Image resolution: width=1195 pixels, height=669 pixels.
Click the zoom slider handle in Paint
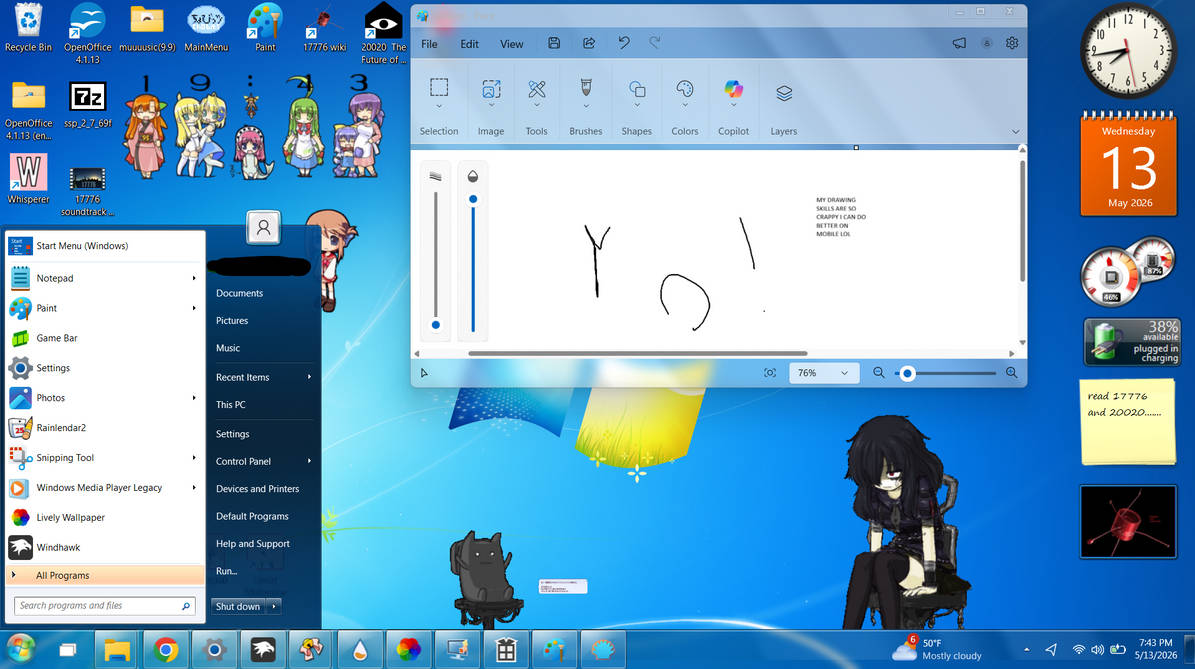907,373
